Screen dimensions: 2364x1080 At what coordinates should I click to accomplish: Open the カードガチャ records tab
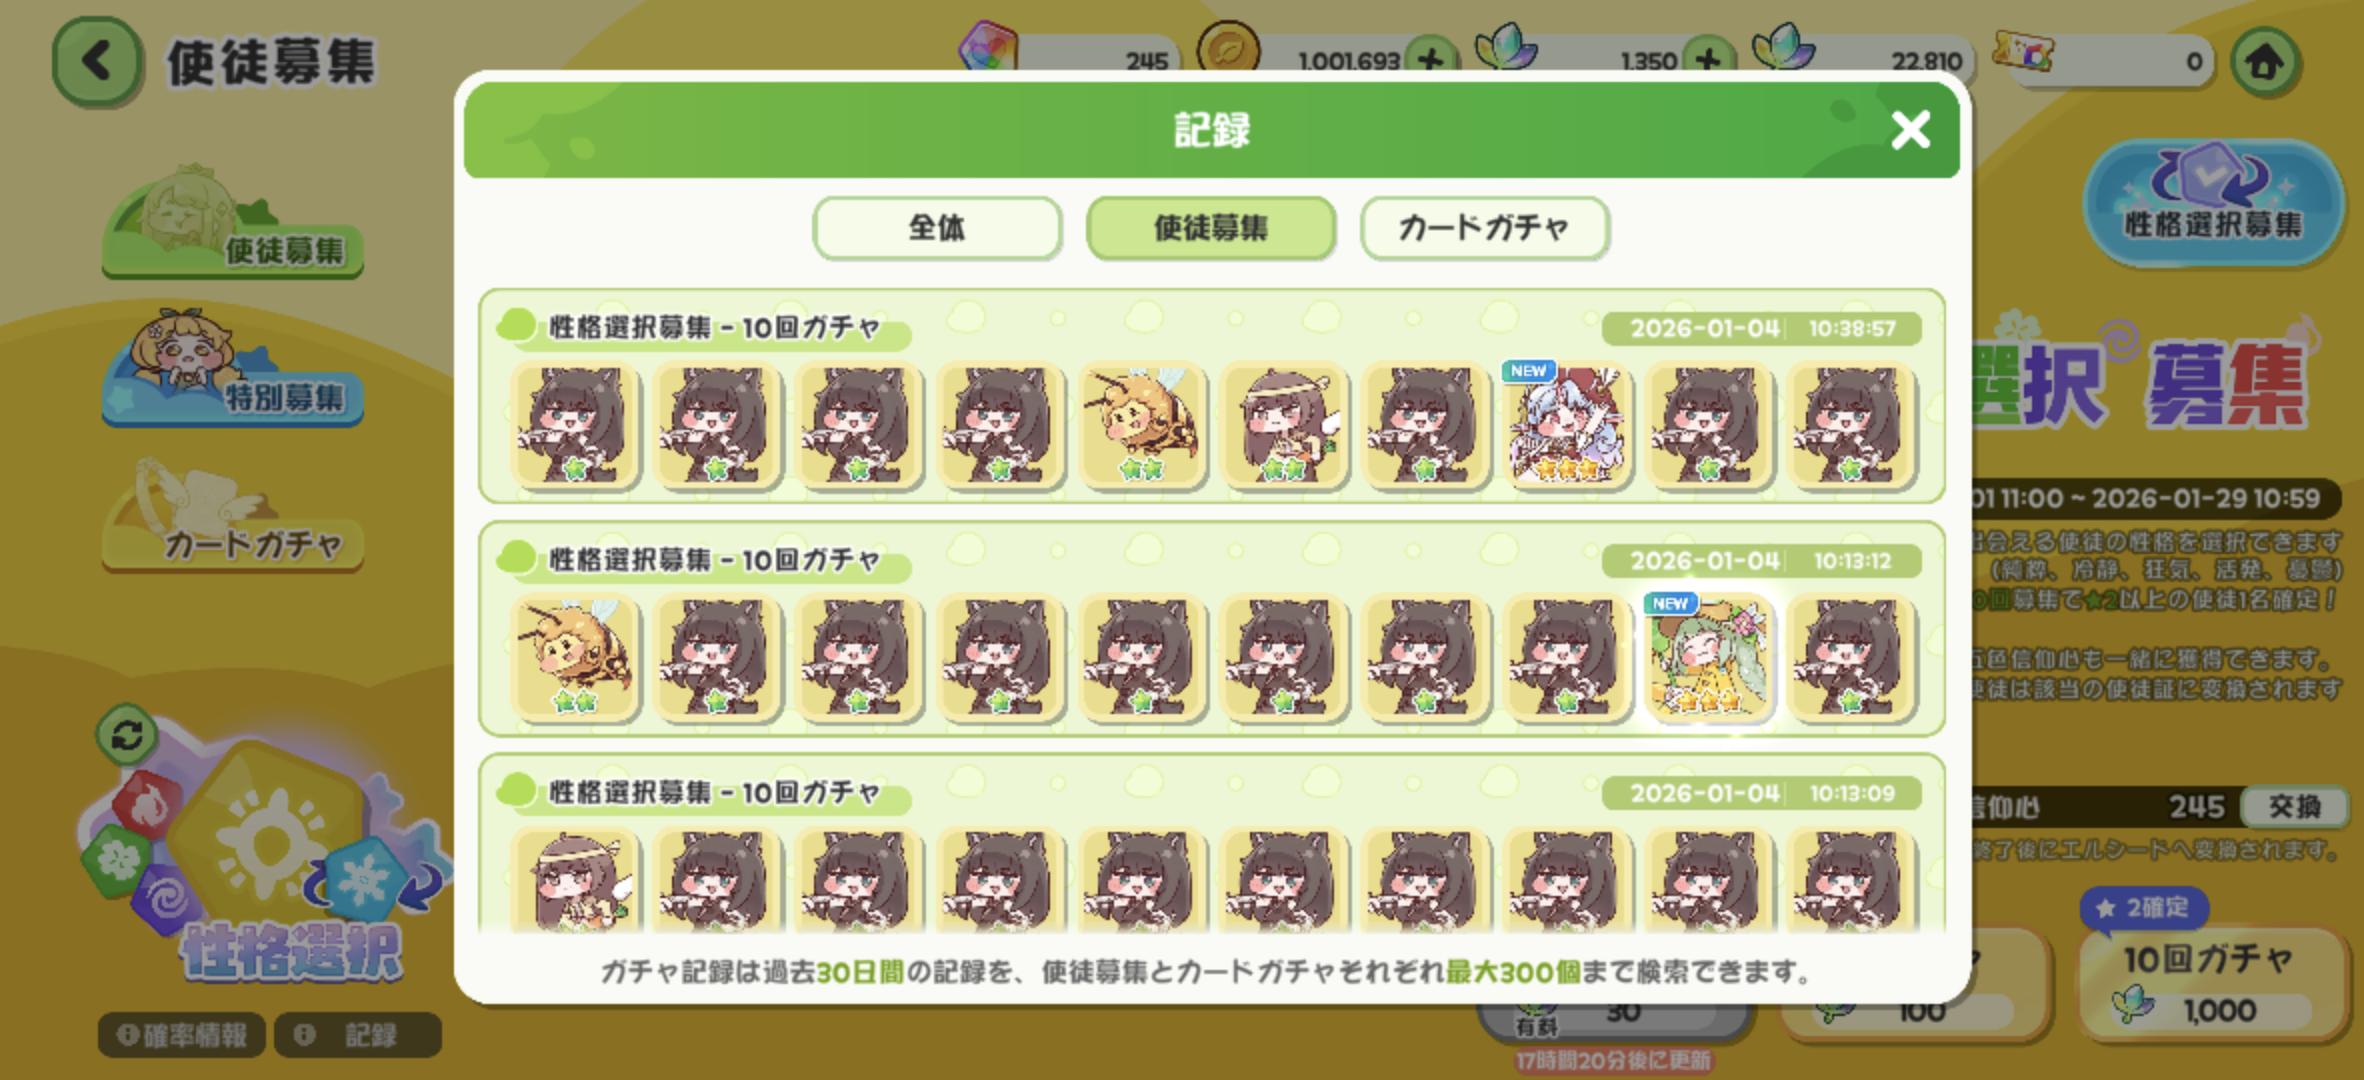pos(1484,228)
